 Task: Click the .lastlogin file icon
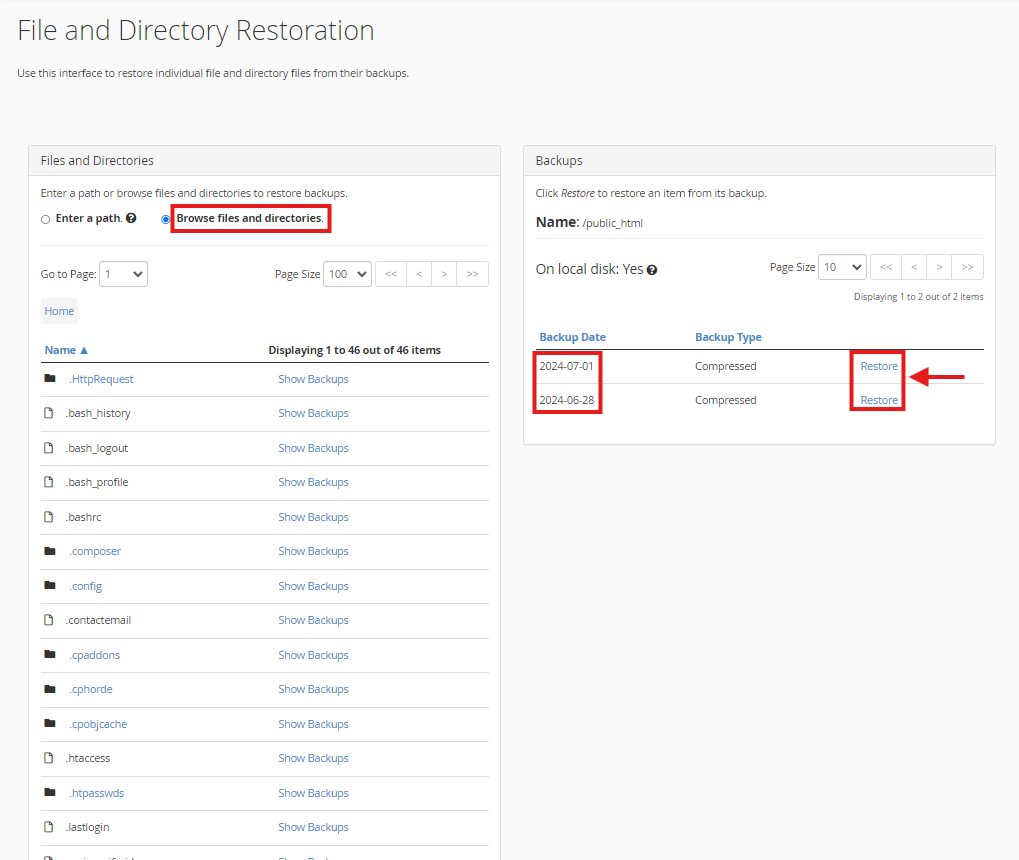coord(49,827)
